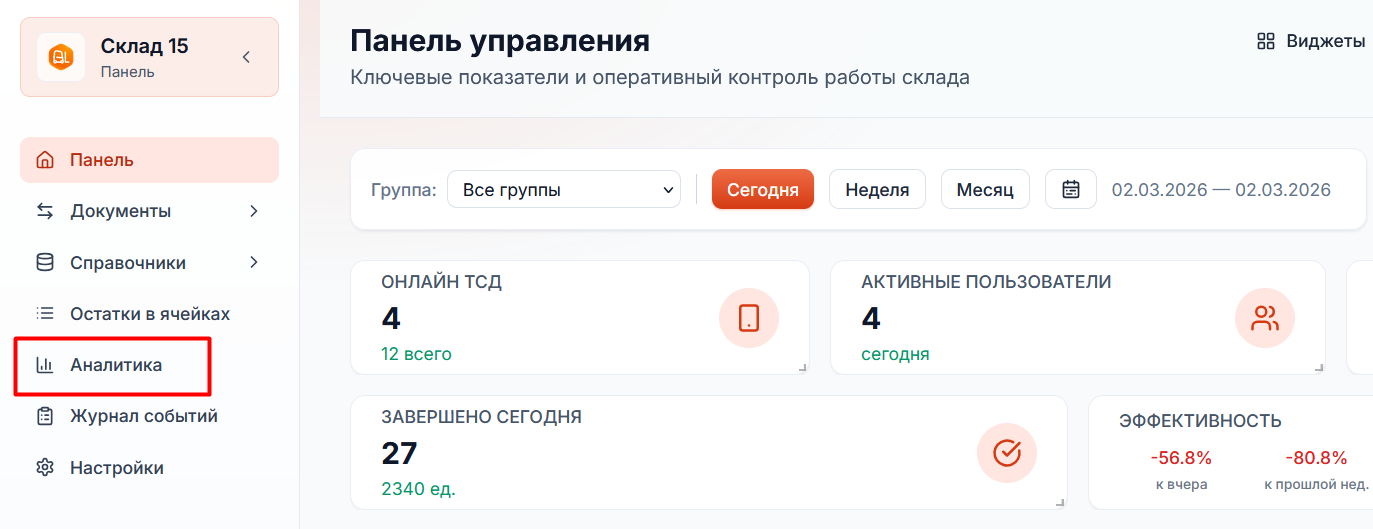
Task: Click the arrows icon beside Документы
Action: point(45,211)
